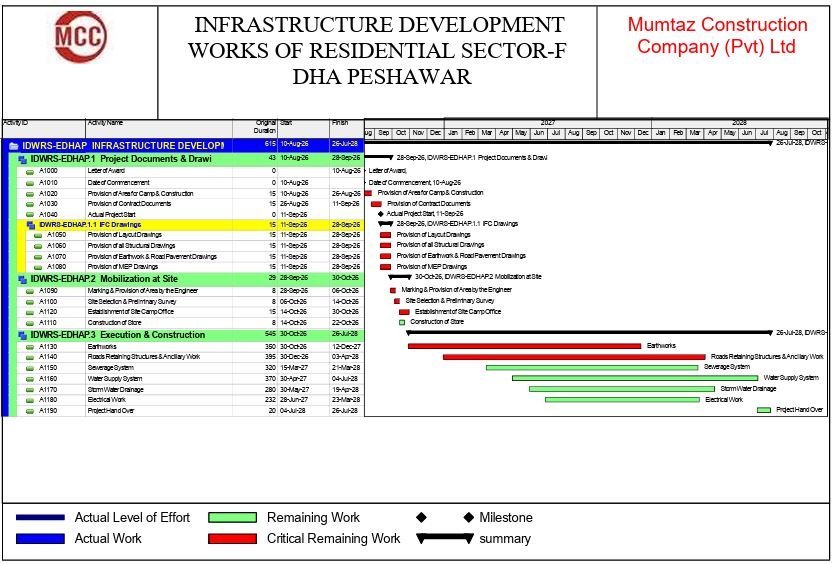
Task: Click WBS icon beside Execution & Construction
Action: click(22, 335)
